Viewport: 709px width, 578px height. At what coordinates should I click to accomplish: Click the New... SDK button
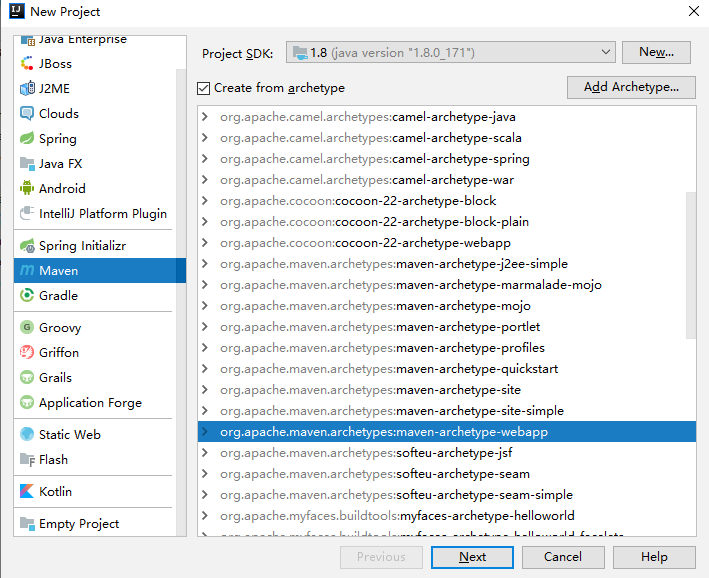[656, 52]
